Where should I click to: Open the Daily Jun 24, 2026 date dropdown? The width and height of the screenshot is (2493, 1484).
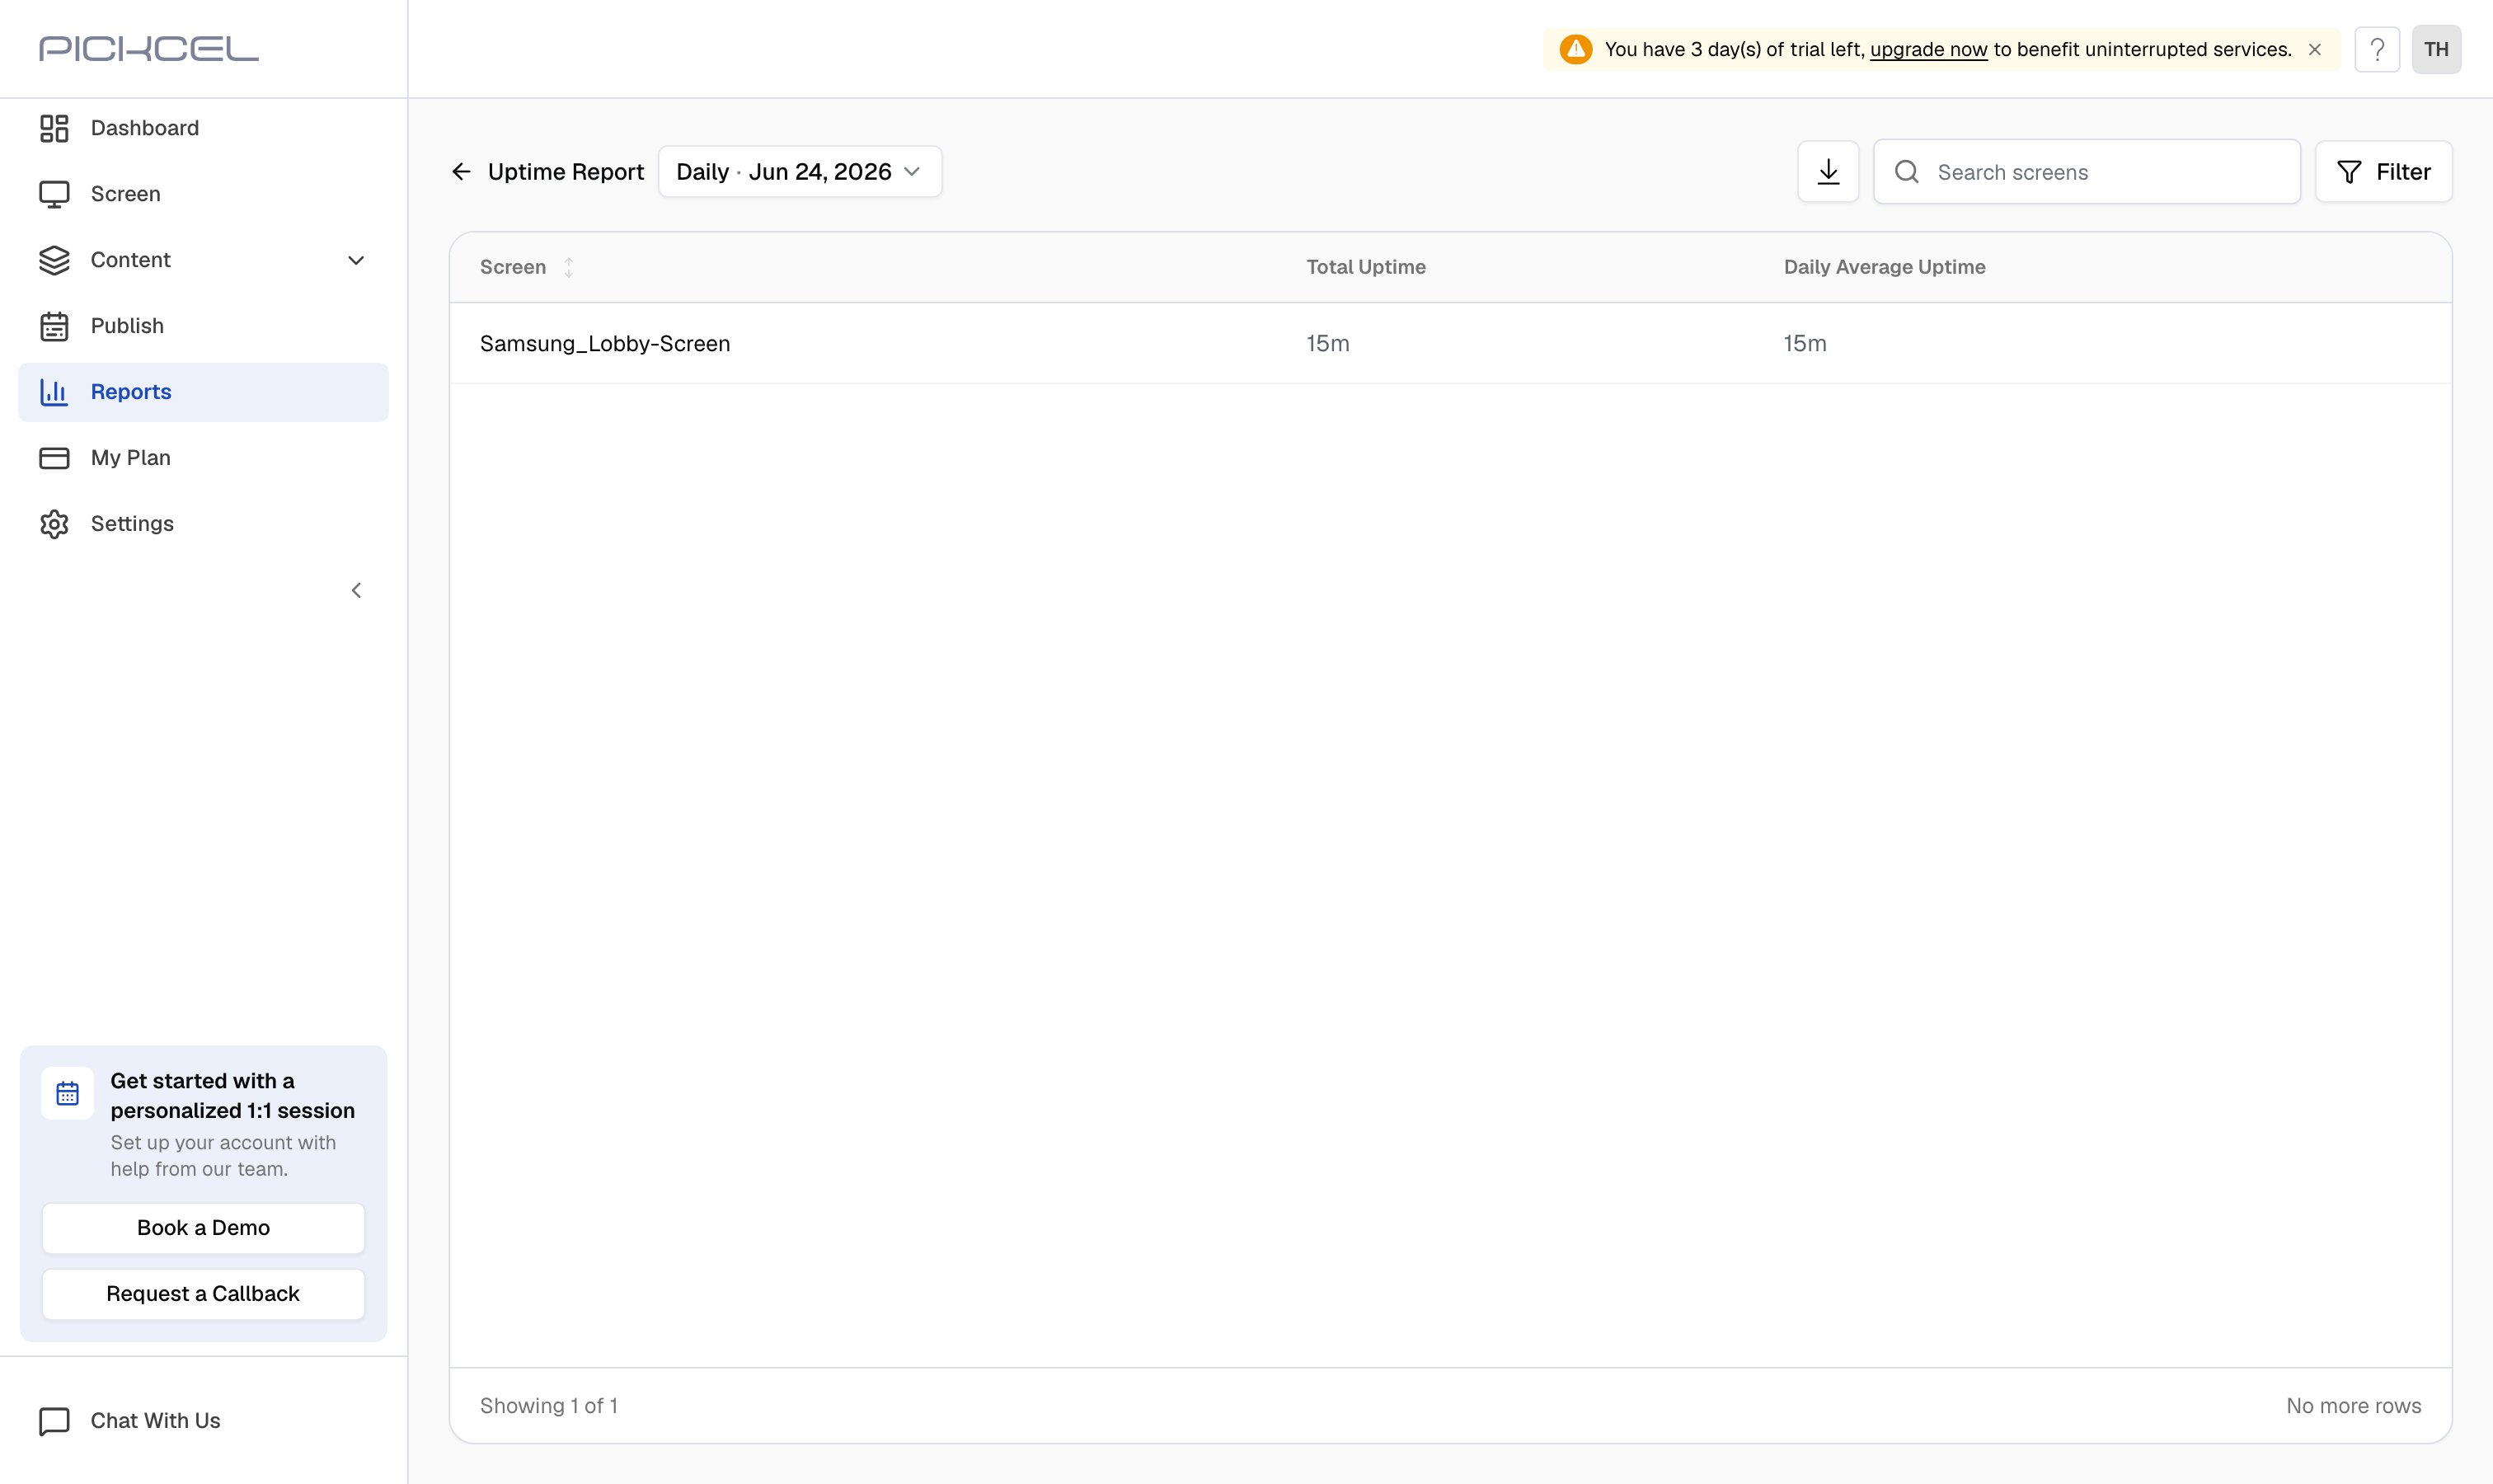point(800,172)
